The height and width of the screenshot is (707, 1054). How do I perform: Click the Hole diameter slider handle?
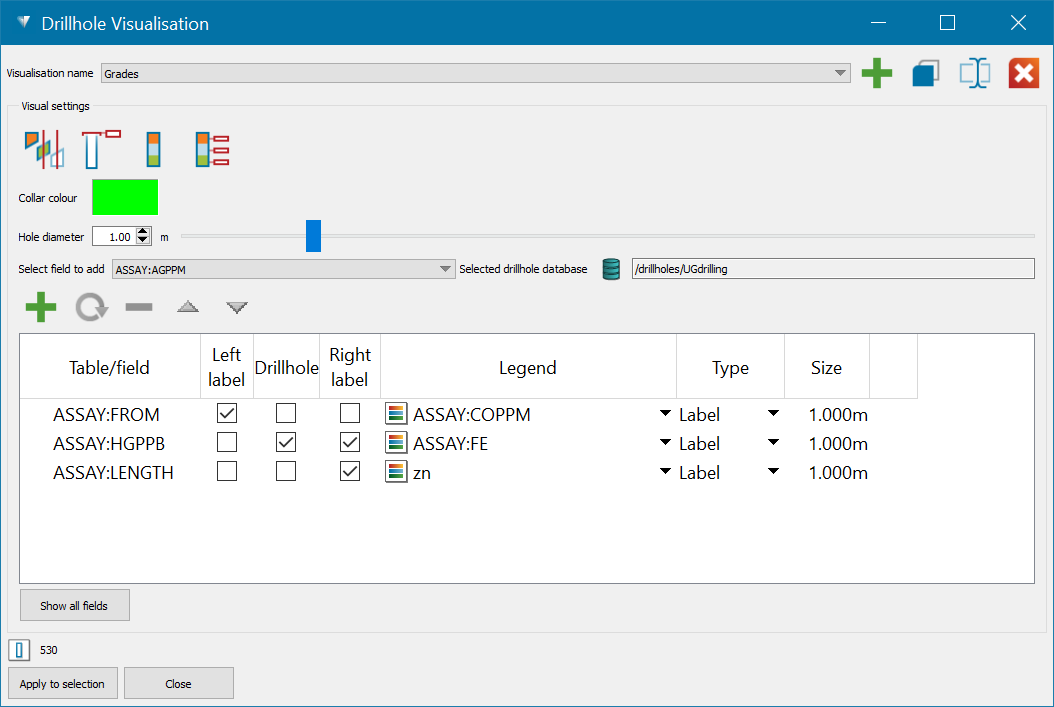click(313, 237)
